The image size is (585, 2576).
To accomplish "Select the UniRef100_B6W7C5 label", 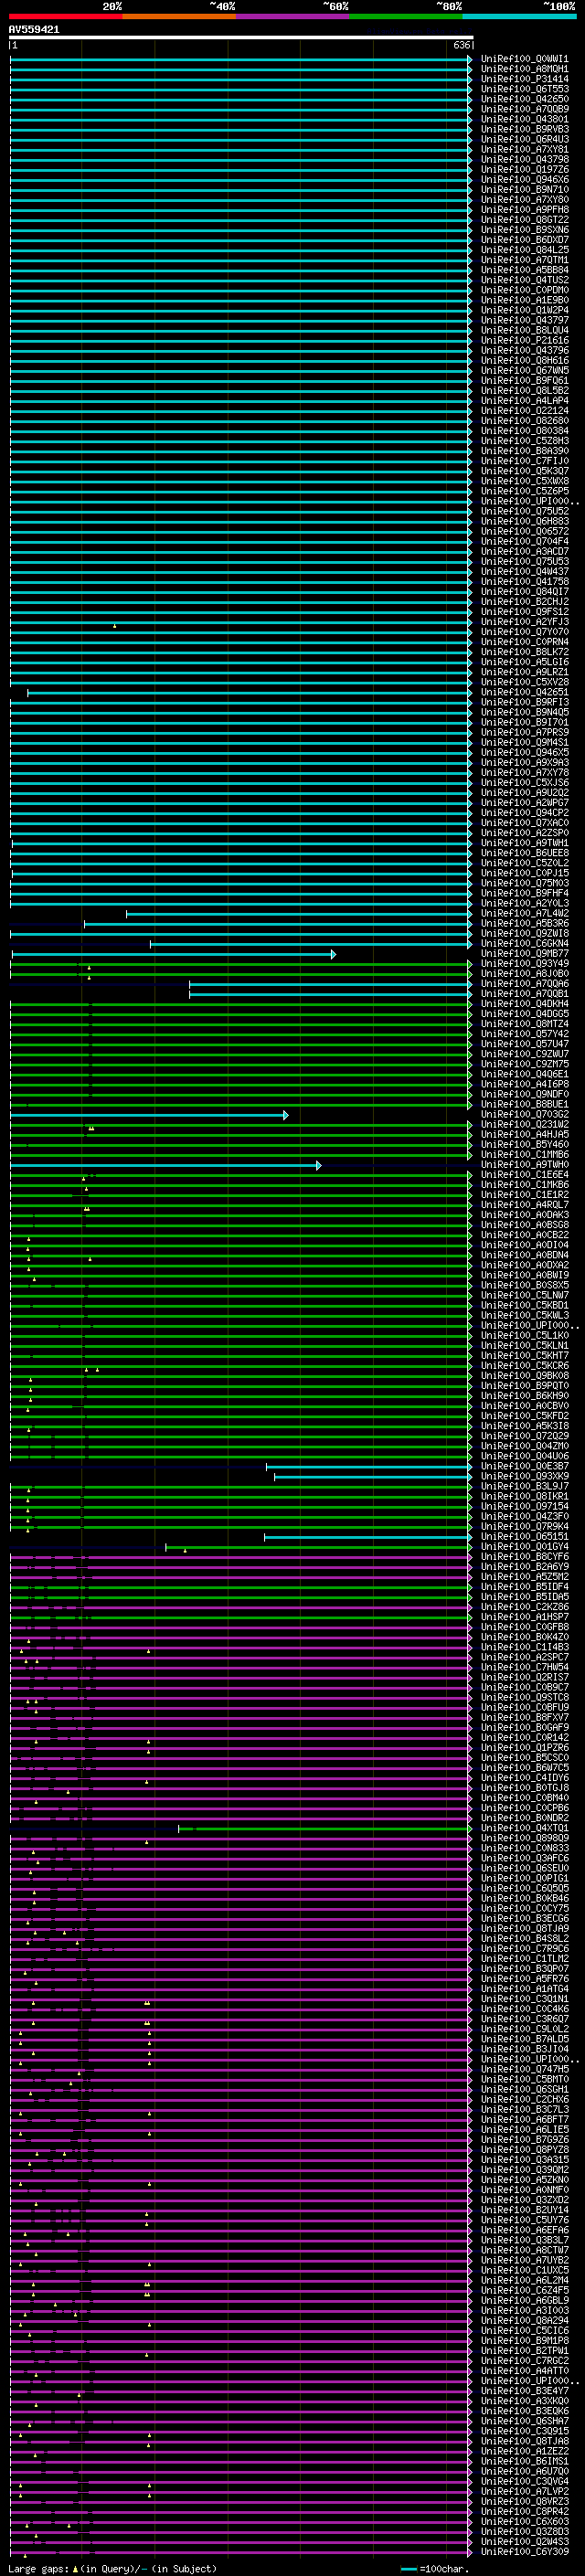I will tap(525, 1767).
